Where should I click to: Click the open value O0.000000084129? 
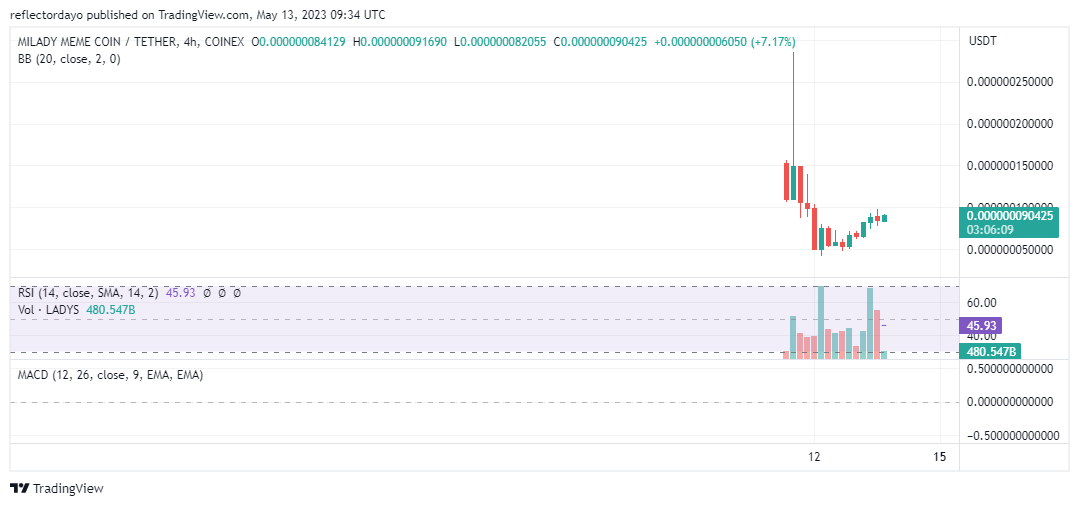point(298,42)
